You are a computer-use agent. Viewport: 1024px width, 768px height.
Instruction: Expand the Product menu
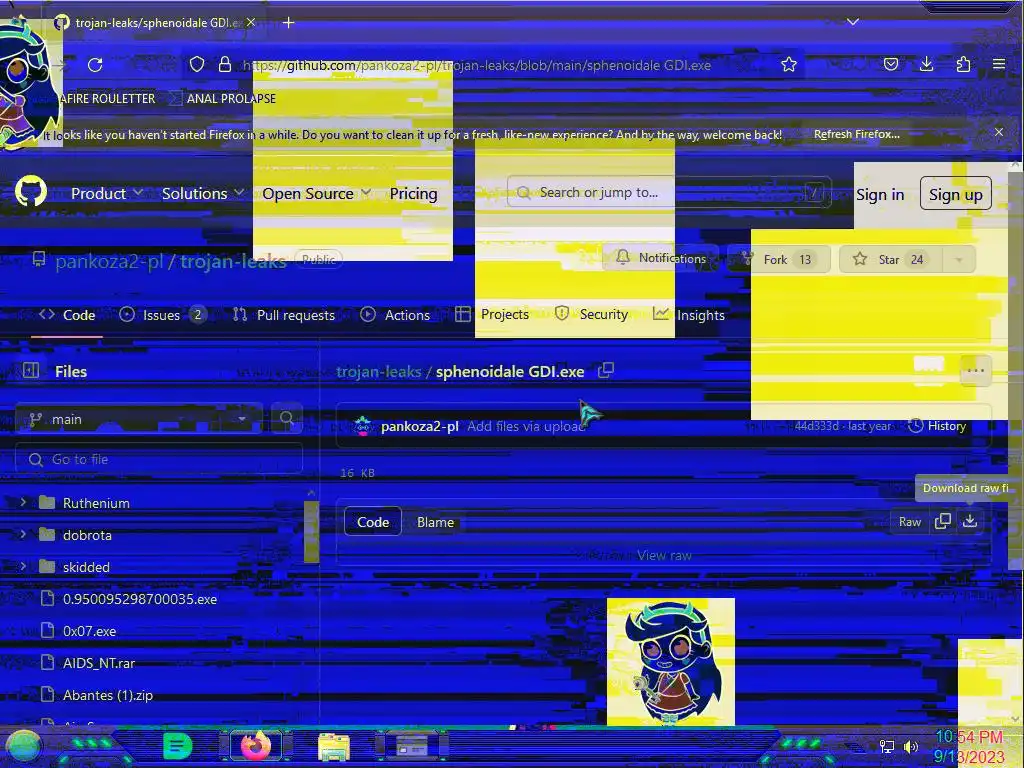coord(106,193)
